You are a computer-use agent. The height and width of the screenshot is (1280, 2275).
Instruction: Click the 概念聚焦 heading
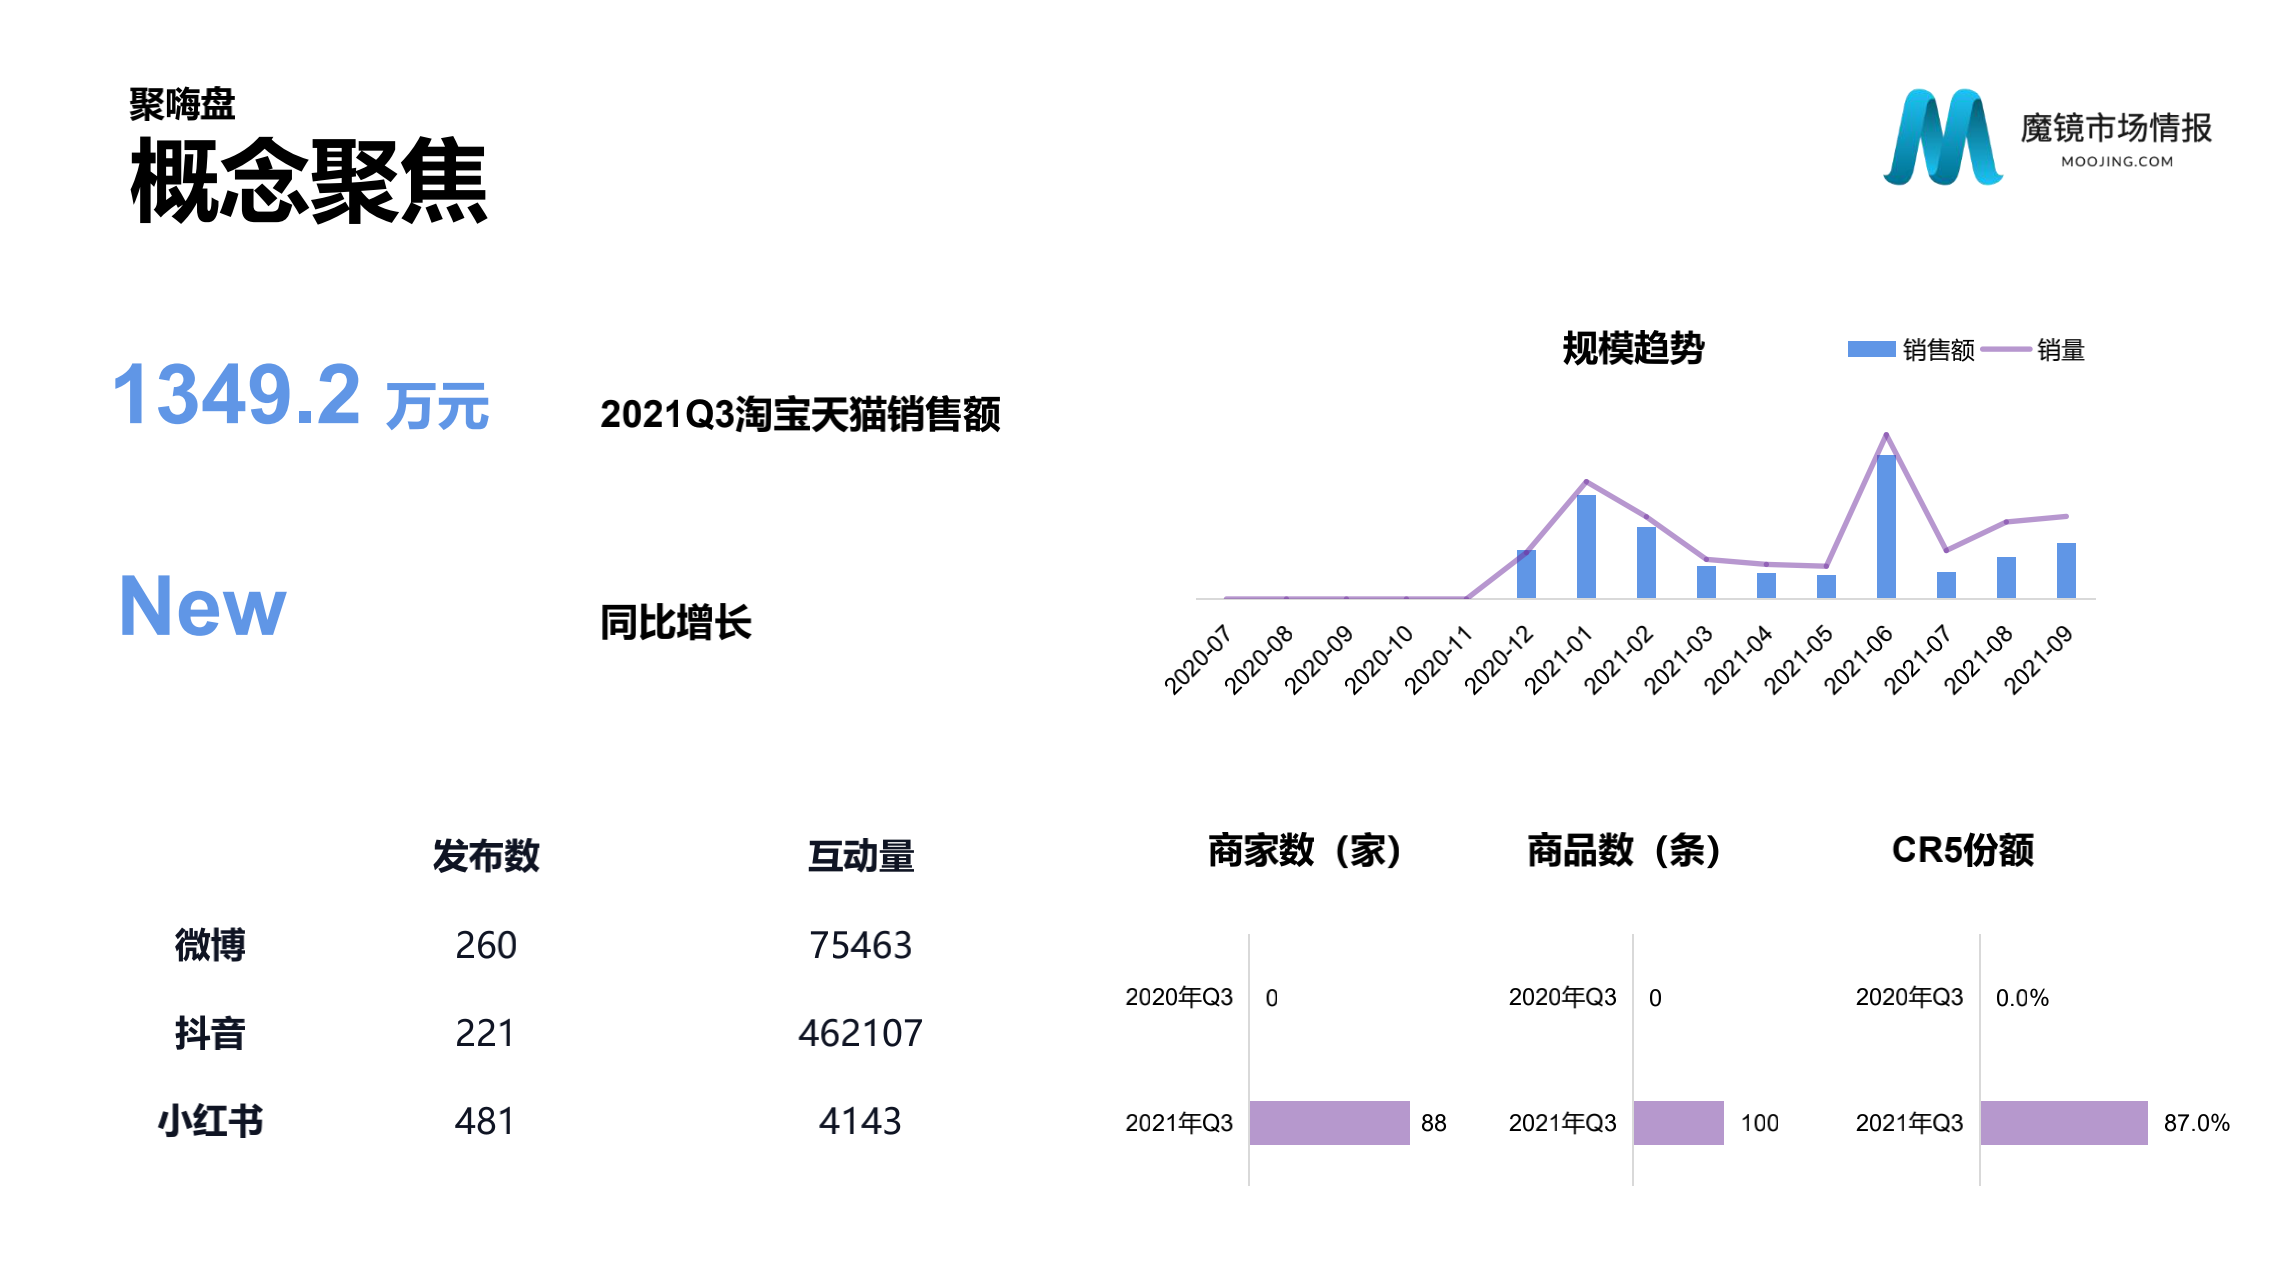(308, 181)
